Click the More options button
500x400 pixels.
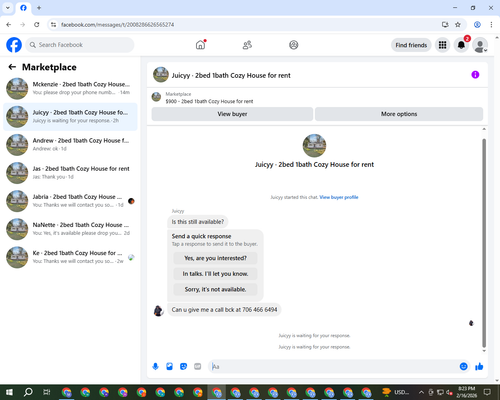pyautogui.click(x=399, y=114)
